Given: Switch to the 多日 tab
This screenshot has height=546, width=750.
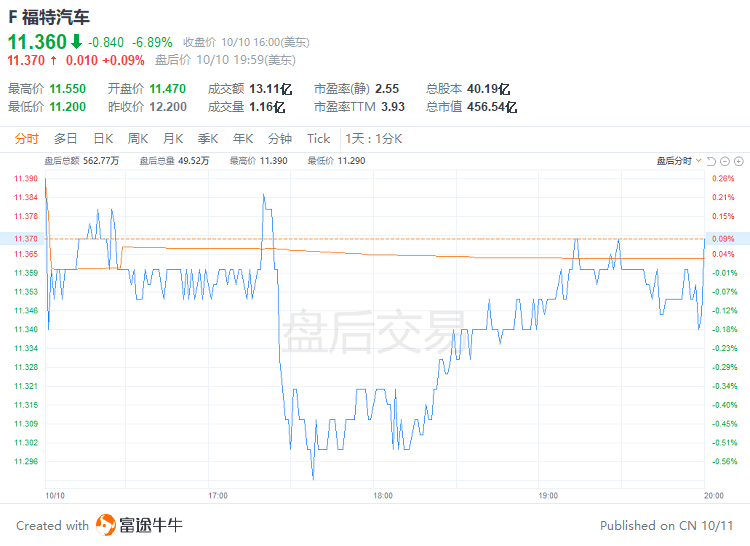Looking at the screenshot, I should [66, 139].
